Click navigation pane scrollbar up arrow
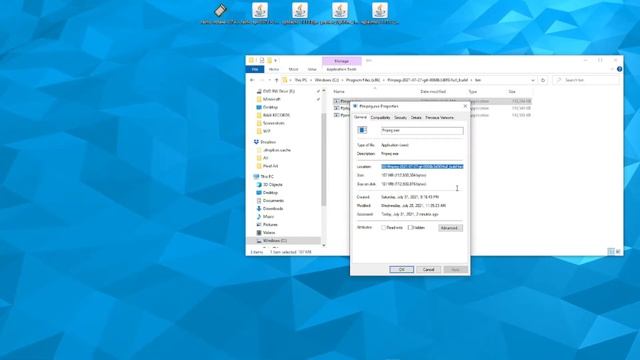The width and height of the screenshot is (640, 360). 324,91
